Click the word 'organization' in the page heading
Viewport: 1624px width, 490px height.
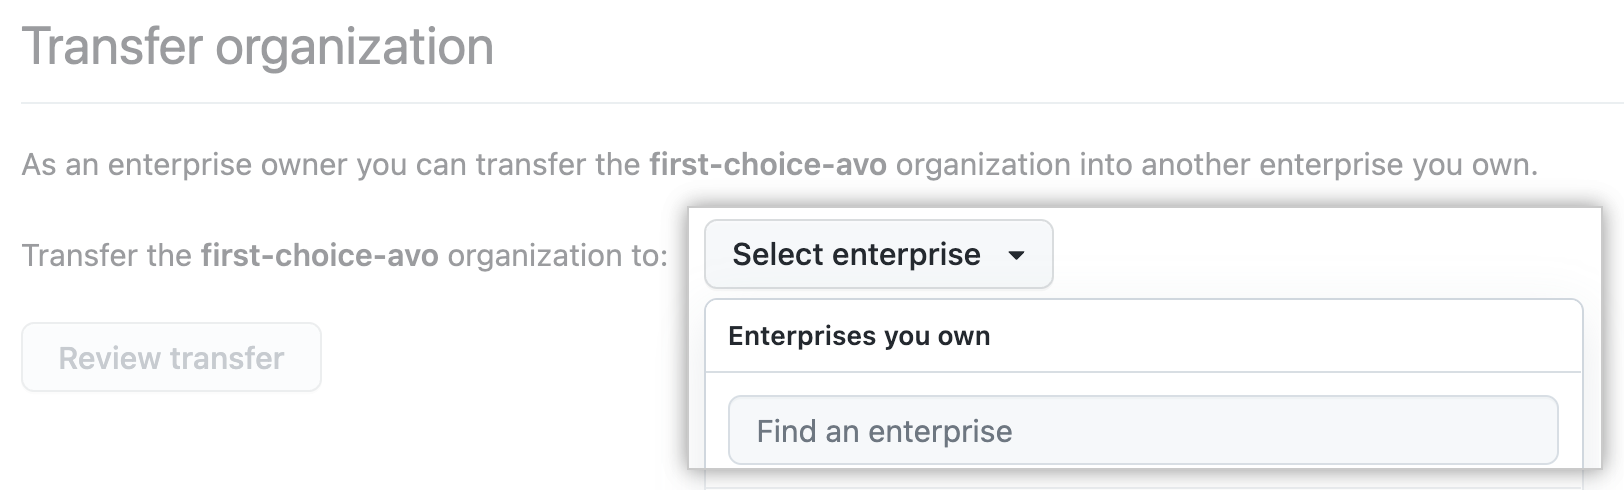click(354, 47)
